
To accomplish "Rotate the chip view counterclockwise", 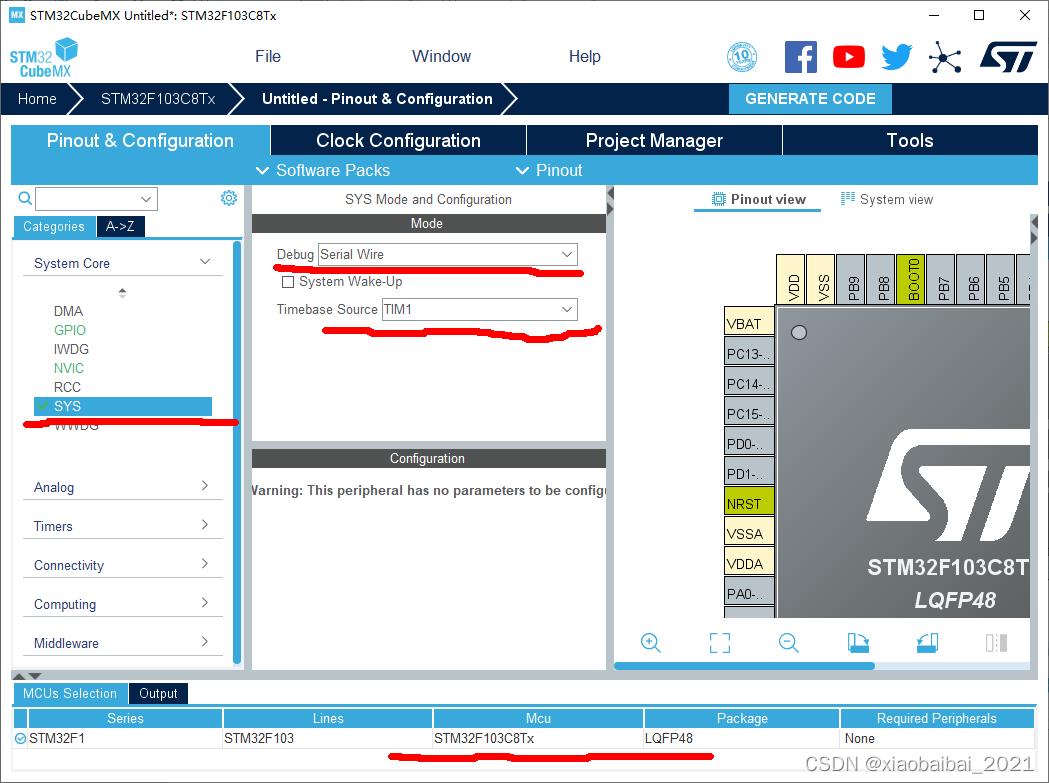I will tap(927, 642).
